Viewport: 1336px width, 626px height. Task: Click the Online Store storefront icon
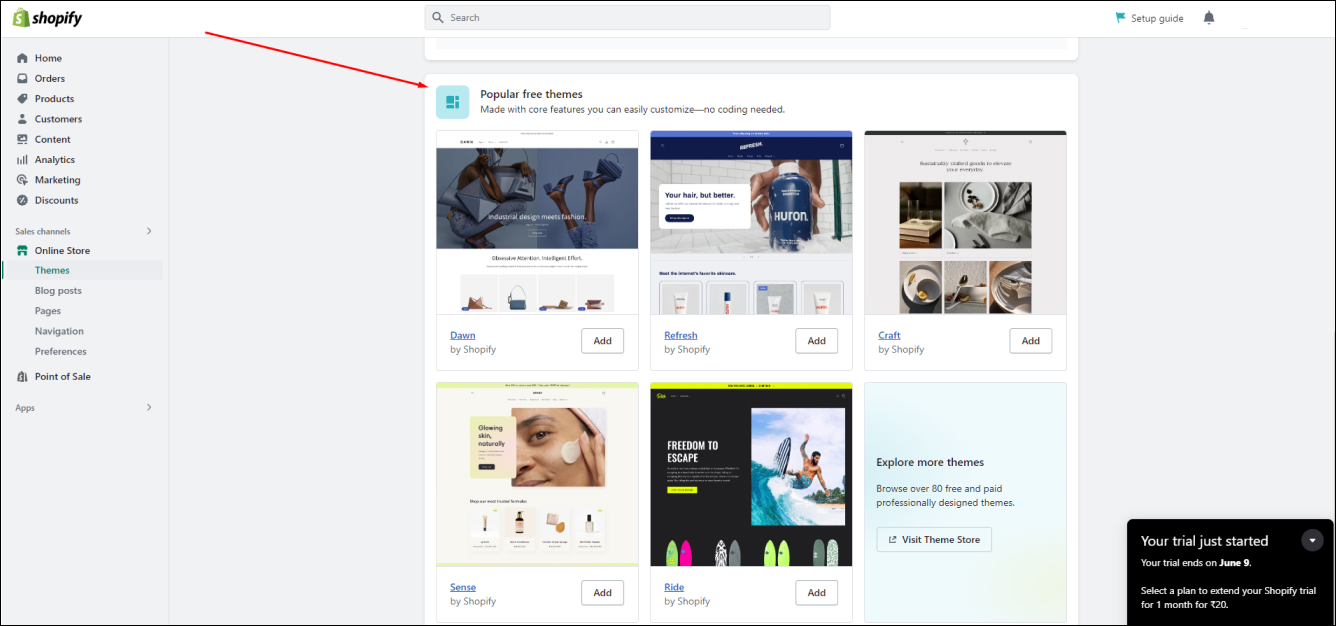point(22,251)
